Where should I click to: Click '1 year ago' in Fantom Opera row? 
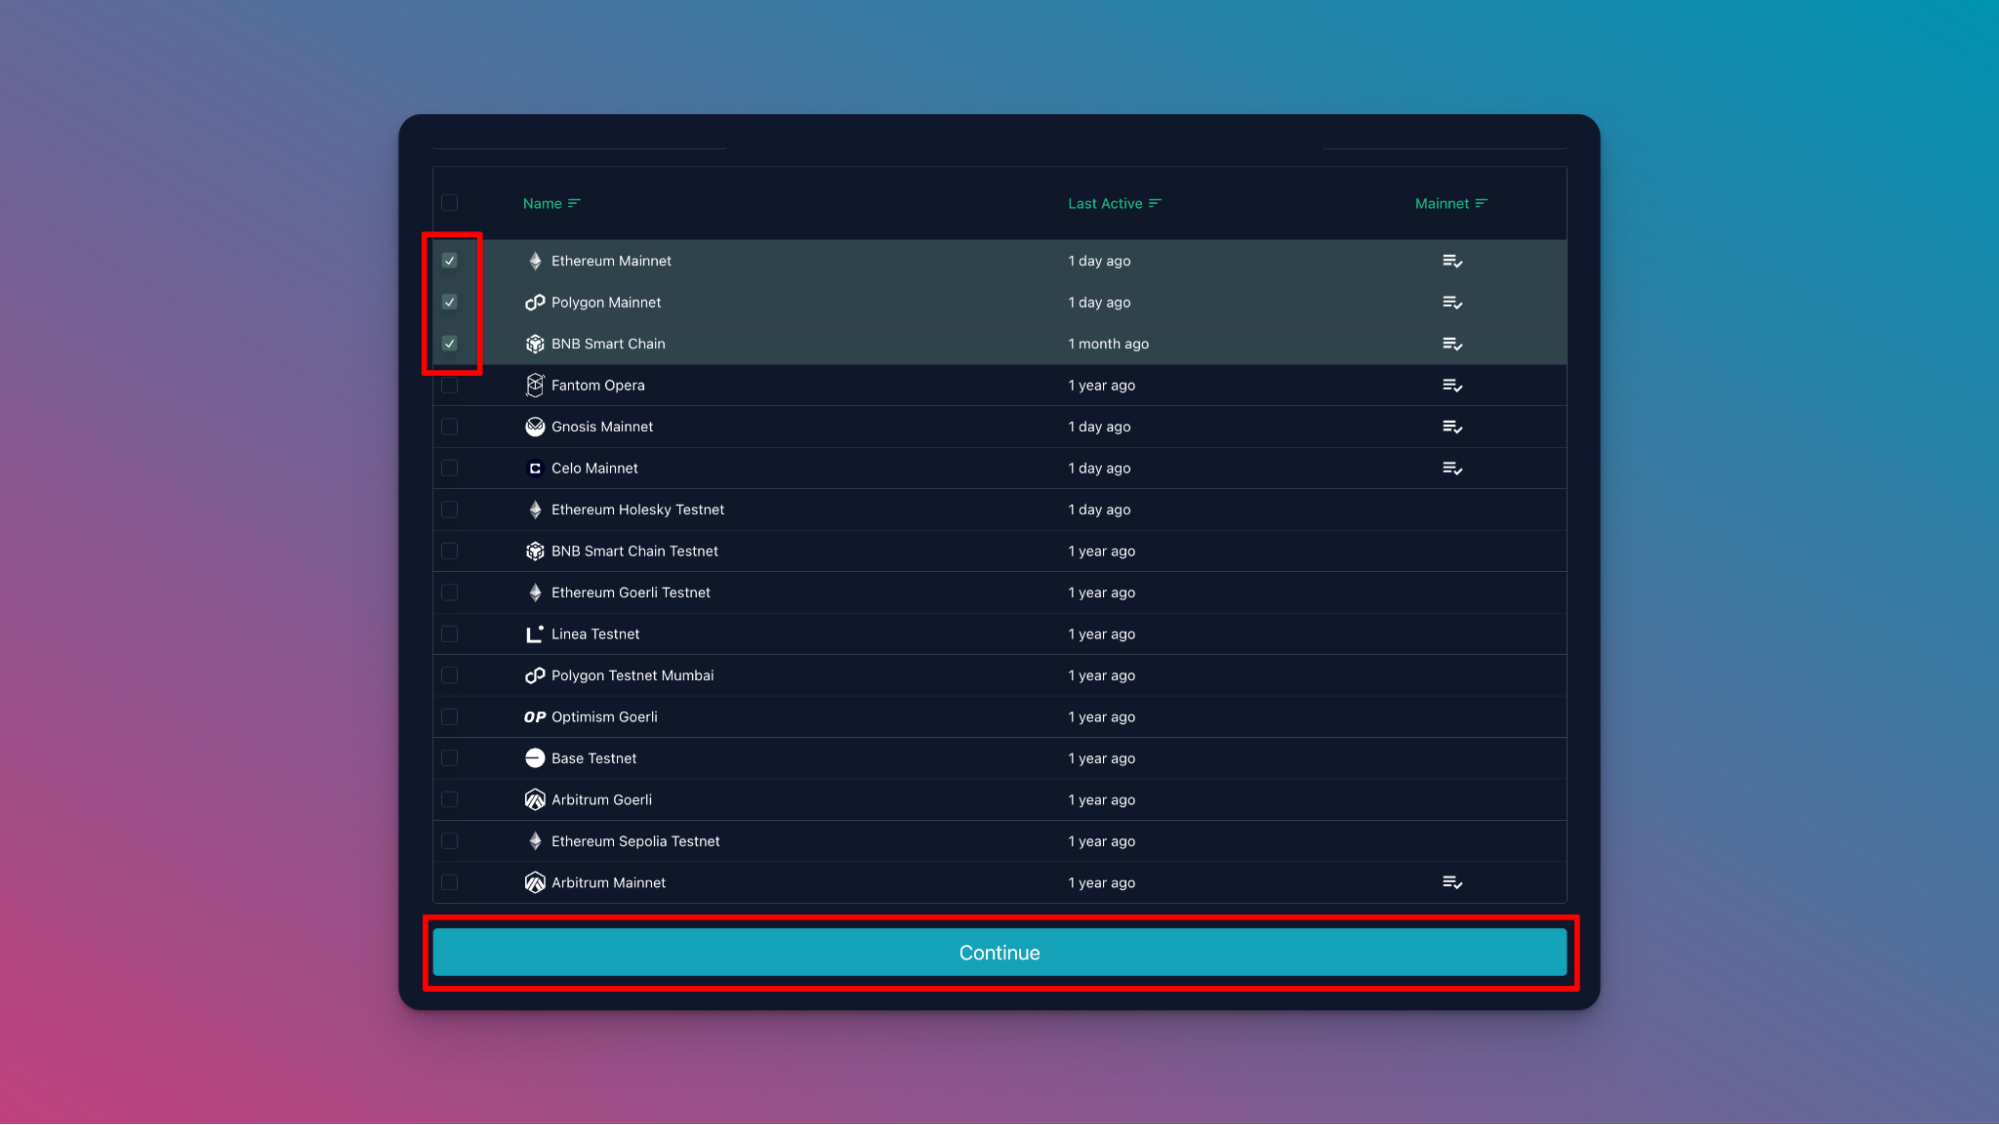pyautogui.click(x=1101, y=385)
